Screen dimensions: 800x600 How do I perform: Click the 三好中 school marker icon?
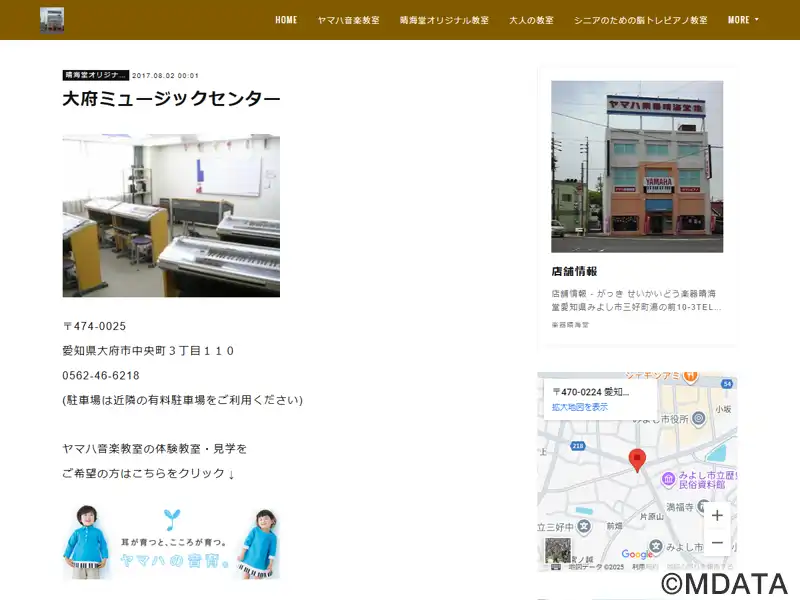(584, 527)
